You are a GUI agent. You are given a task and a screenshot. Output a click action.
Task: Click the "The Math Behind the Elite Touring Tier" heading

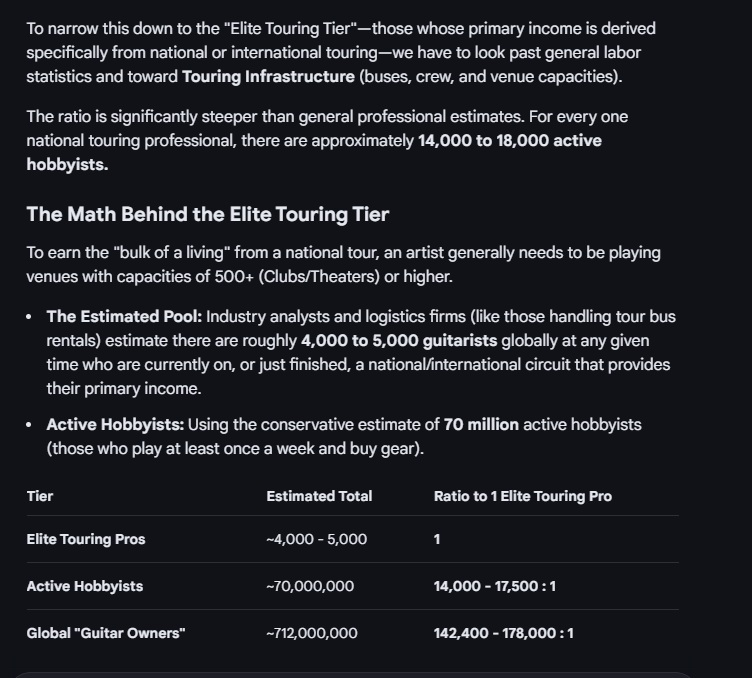[x=207, y=214]
